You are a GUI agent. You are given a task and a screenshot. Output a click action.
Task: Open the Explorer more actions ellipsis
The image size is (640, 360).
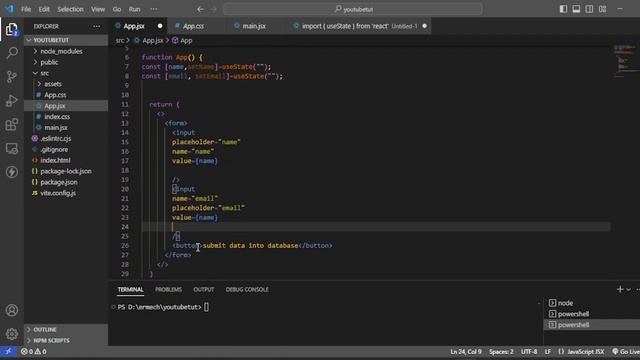tap(97, 26)
